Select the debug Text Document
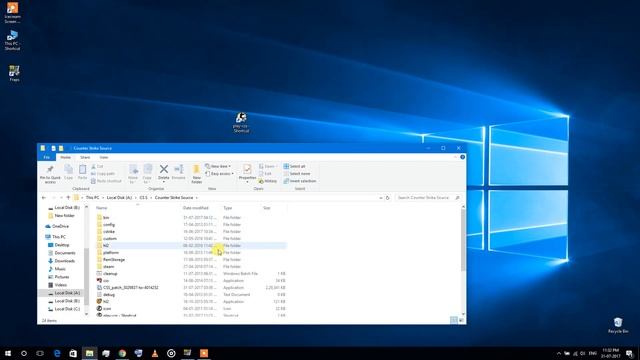Image resolution: width=640 pixels, height=360 pixels. point(191,294)
